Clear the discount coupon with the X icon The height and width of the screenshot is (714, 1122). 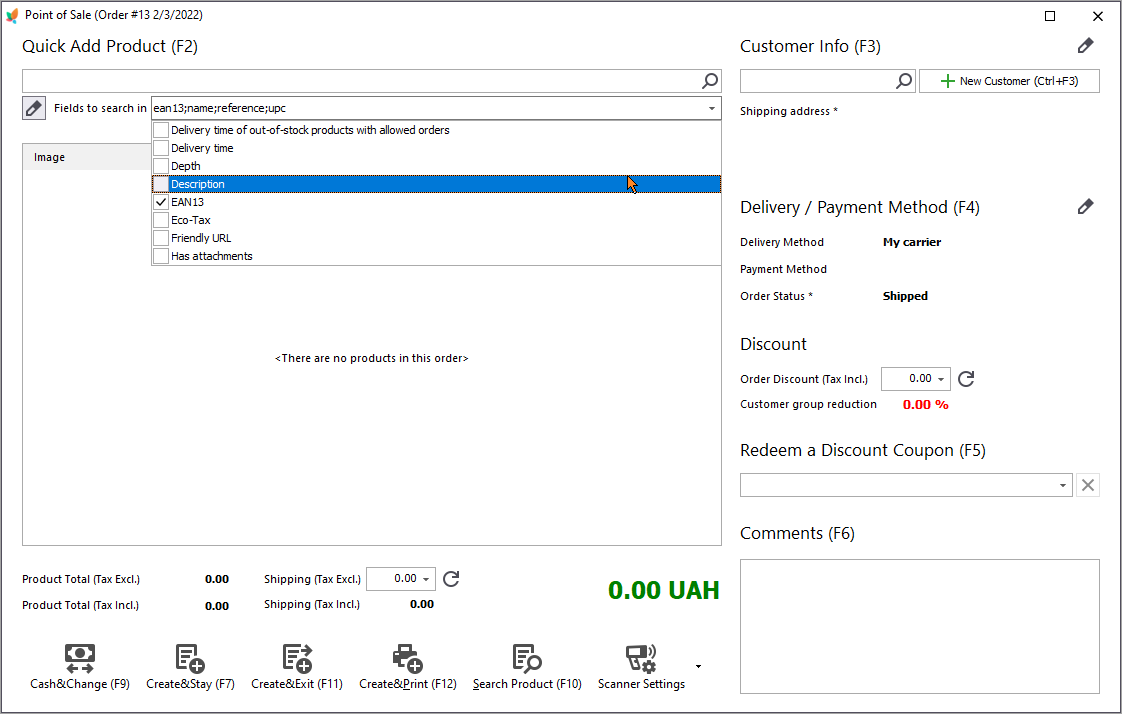[x=1088, y=485]
